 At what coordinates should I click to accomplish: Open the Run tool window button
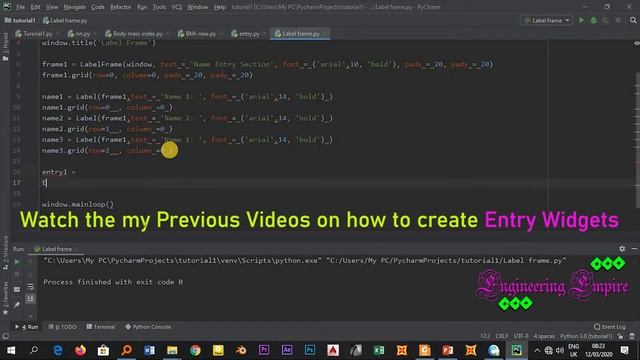(x=27, y=327)
